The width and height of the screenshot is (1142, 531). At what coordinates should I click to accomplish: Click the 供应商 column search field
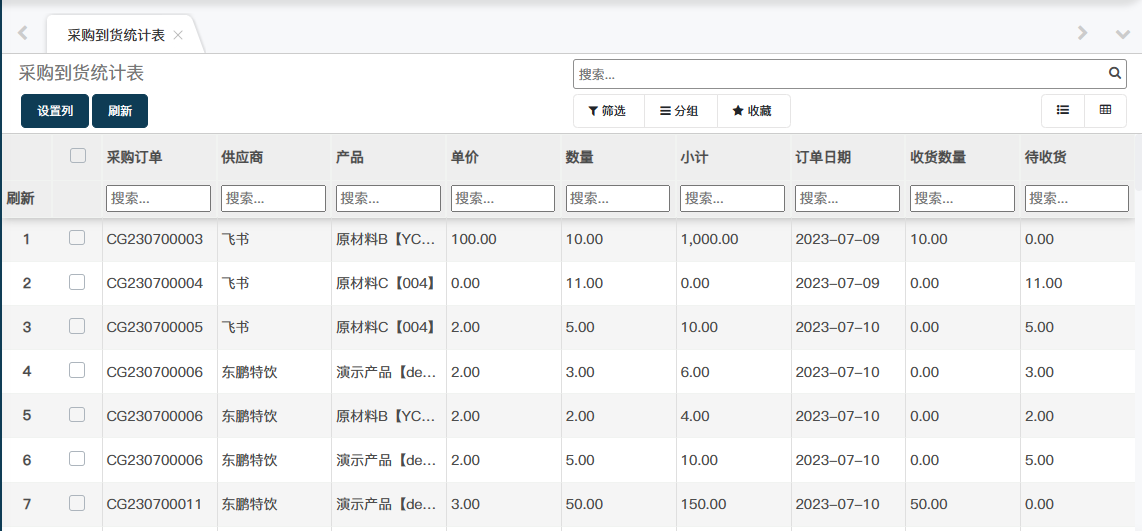273,198
